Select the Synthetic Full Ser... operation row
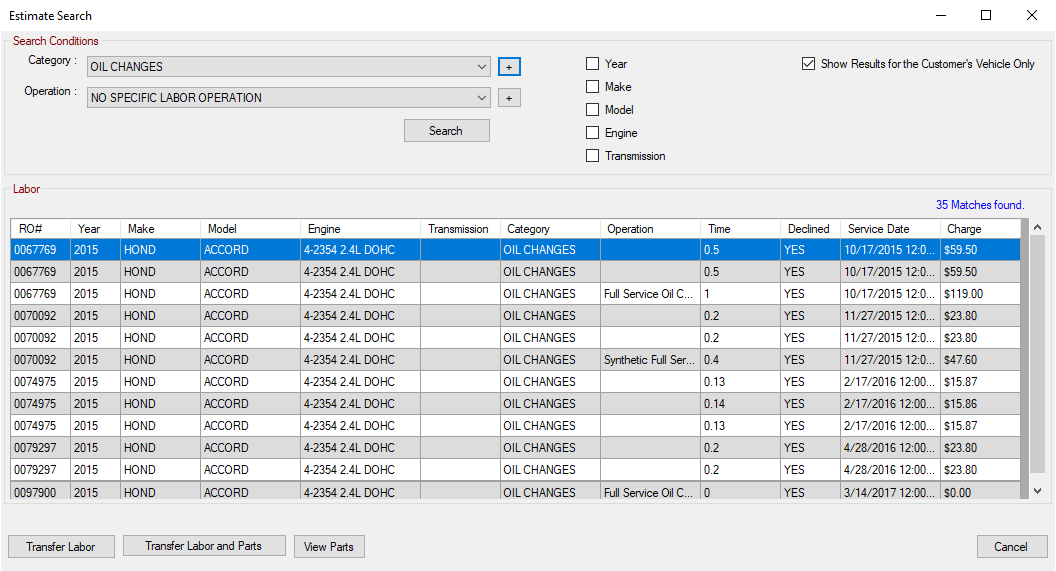The height and width of the screenshot is (571, 1056). click(x=515, y=360)
